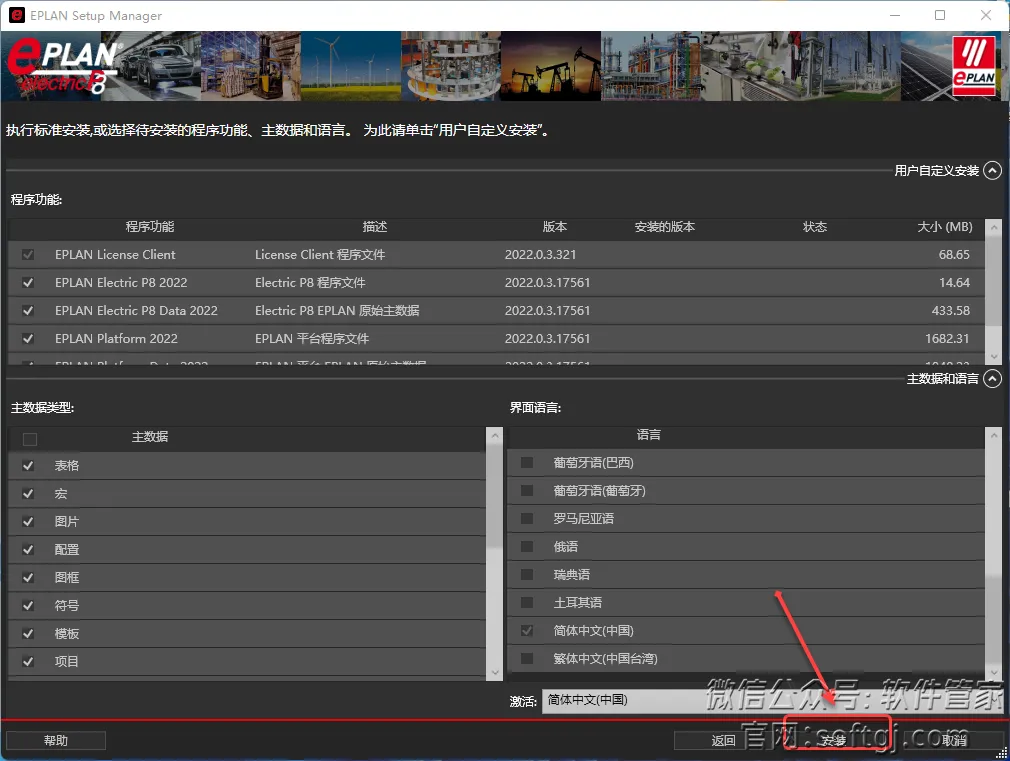
Task: Disable the 符号 master data item
Action: coord(28,605)
